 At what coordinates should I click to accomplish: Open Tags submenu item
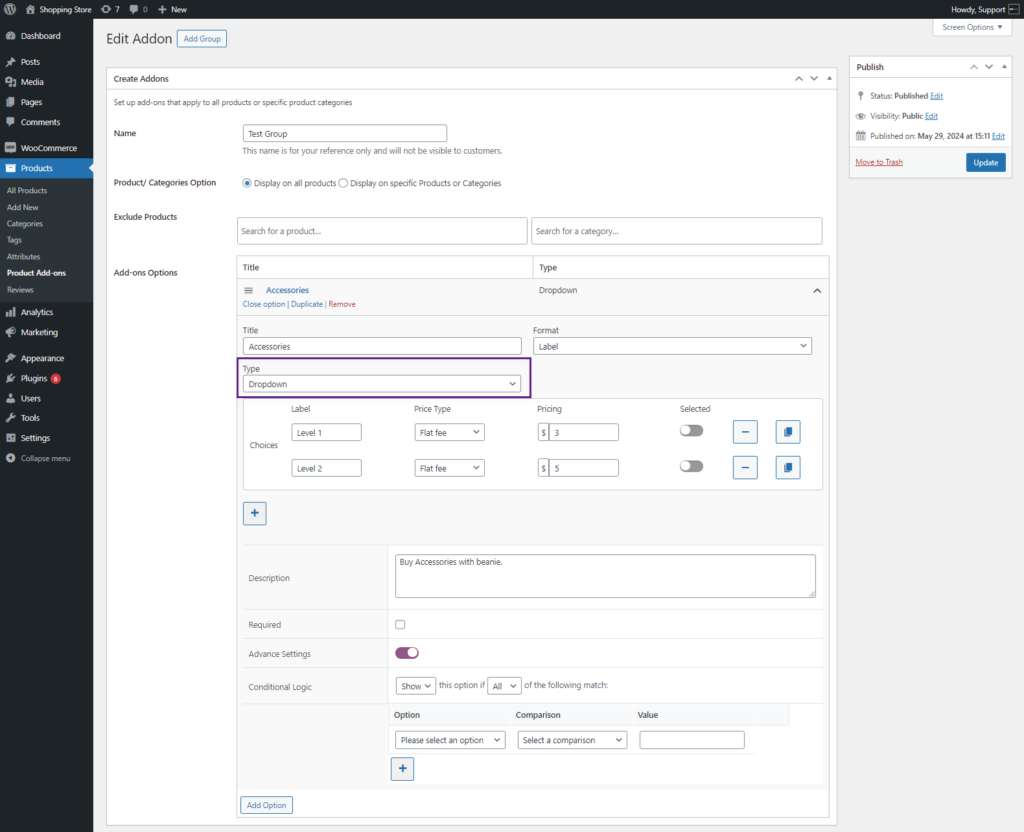coord(14,240)
